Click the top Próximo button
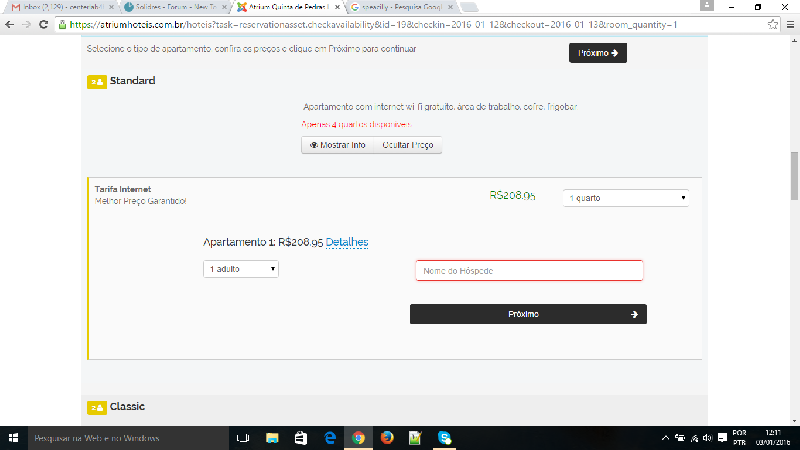The image size is (800, 450). point(598,53)
